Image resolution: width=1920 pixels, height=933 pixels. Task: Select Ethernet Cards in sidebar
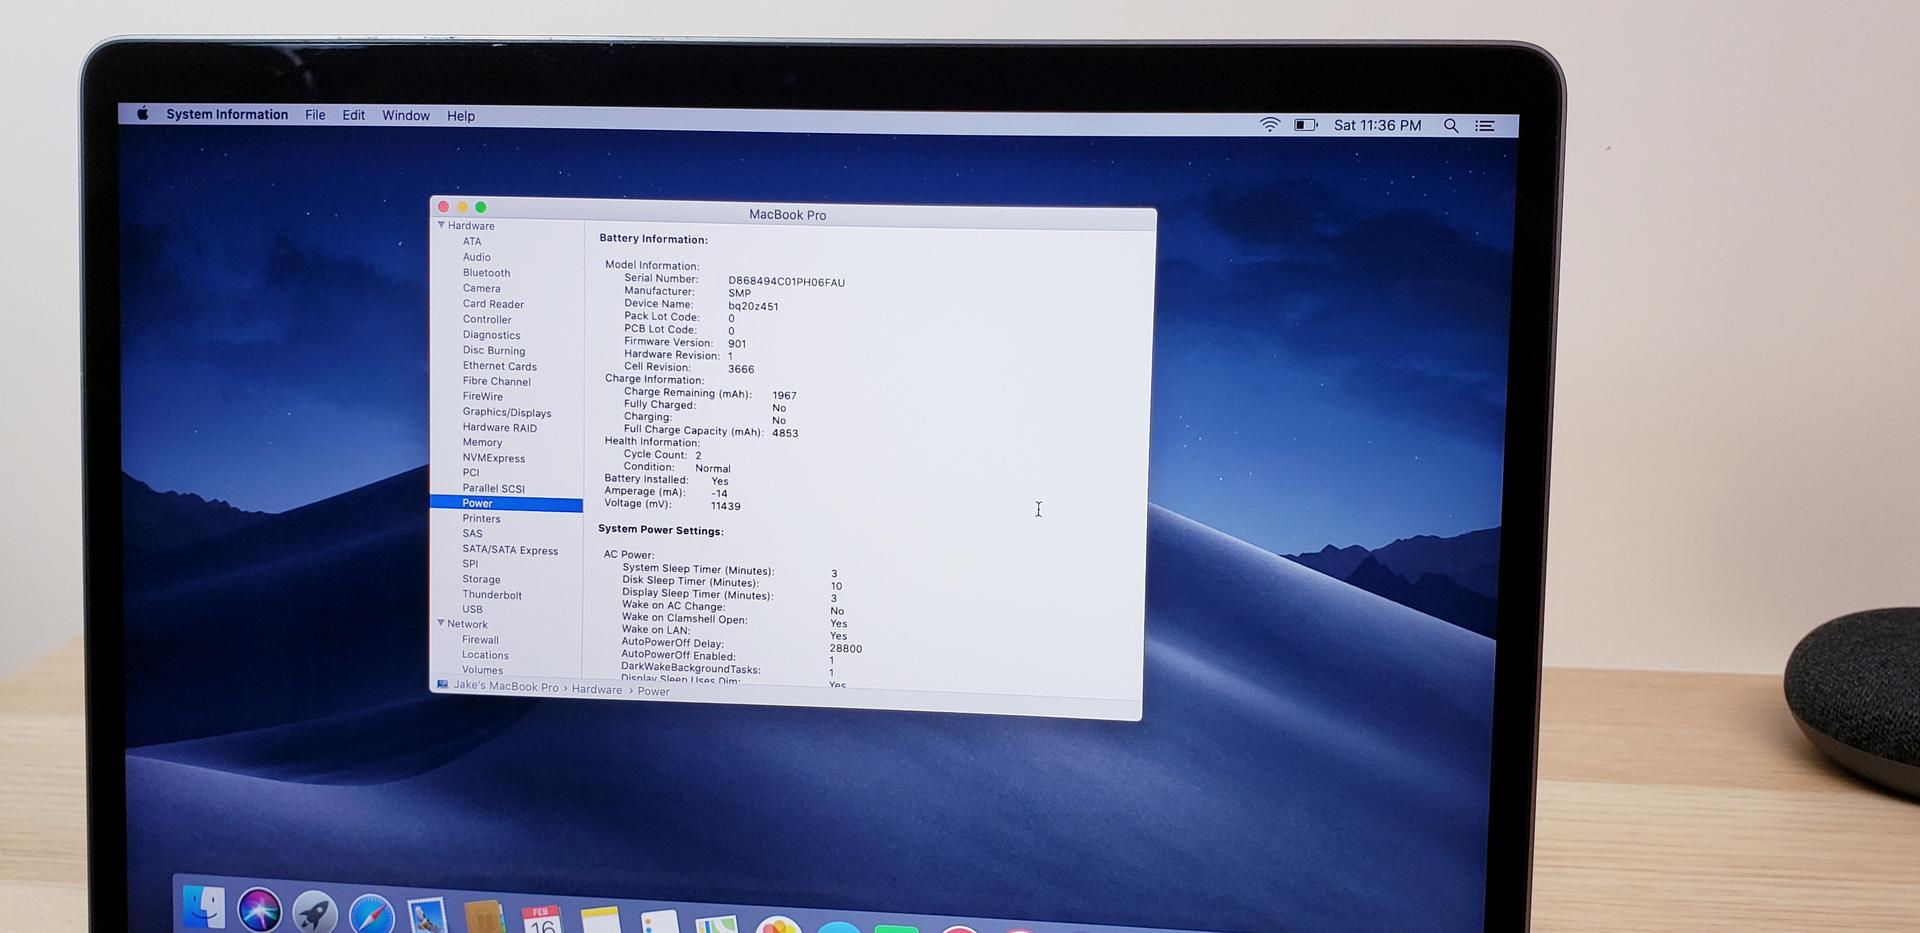(500, 366)
